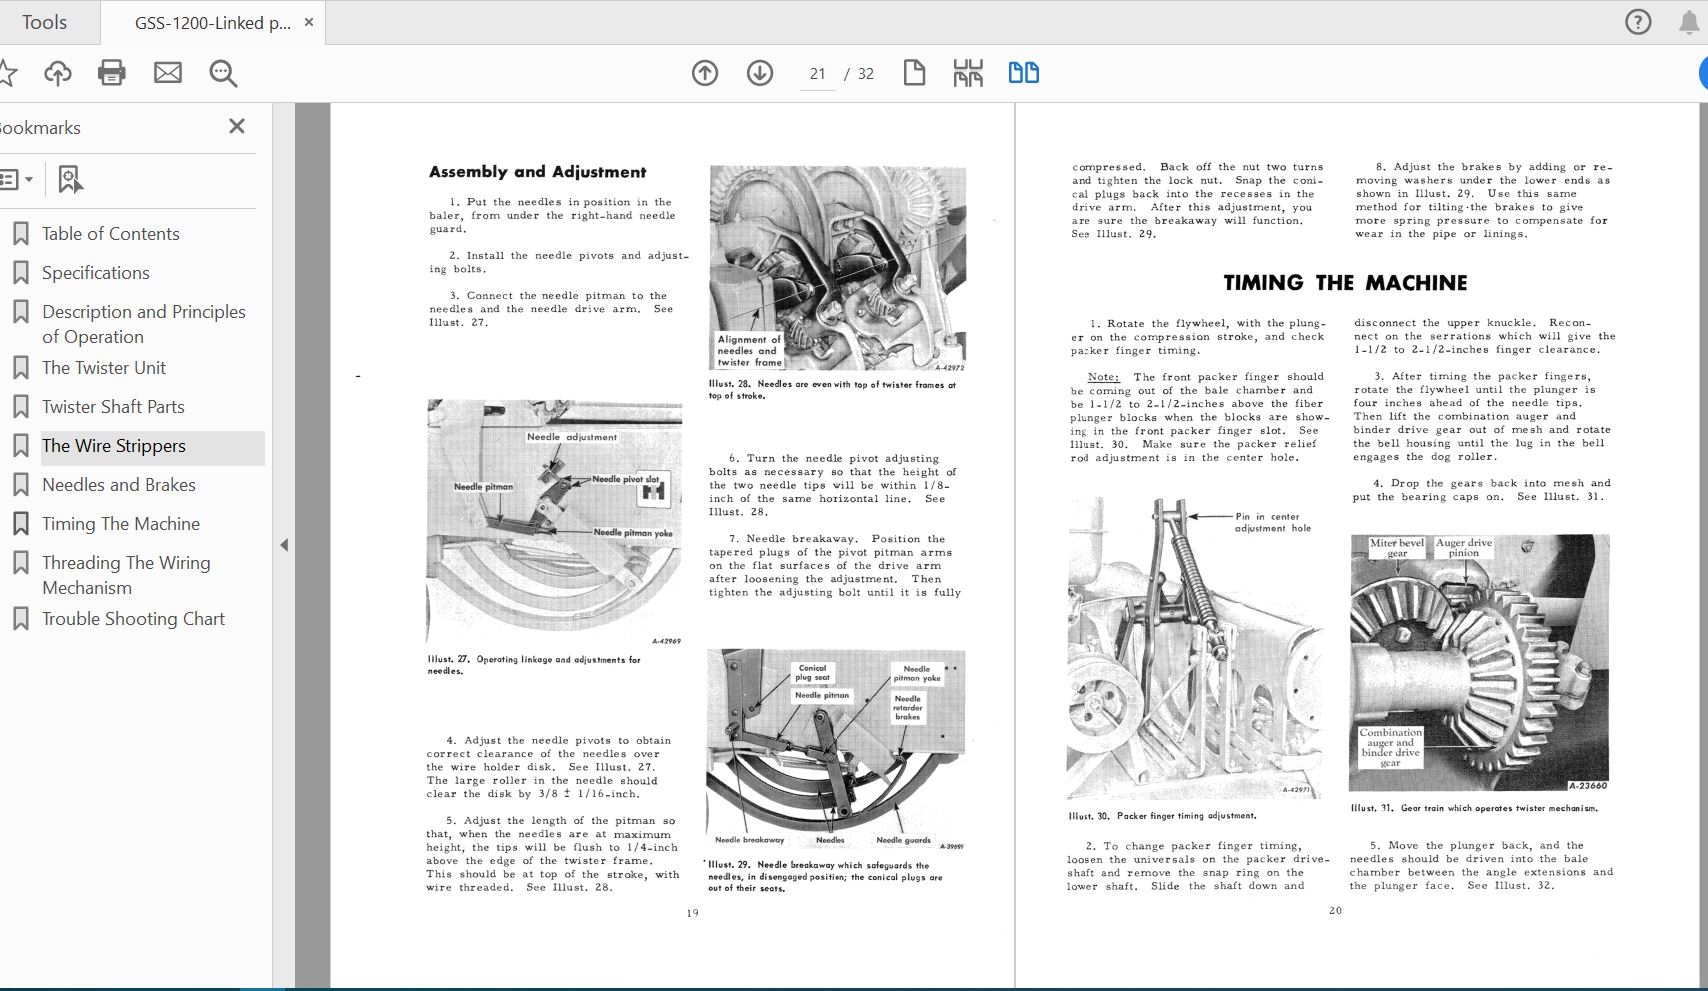
Task: Switch to single page view icon
Action: 914,73
